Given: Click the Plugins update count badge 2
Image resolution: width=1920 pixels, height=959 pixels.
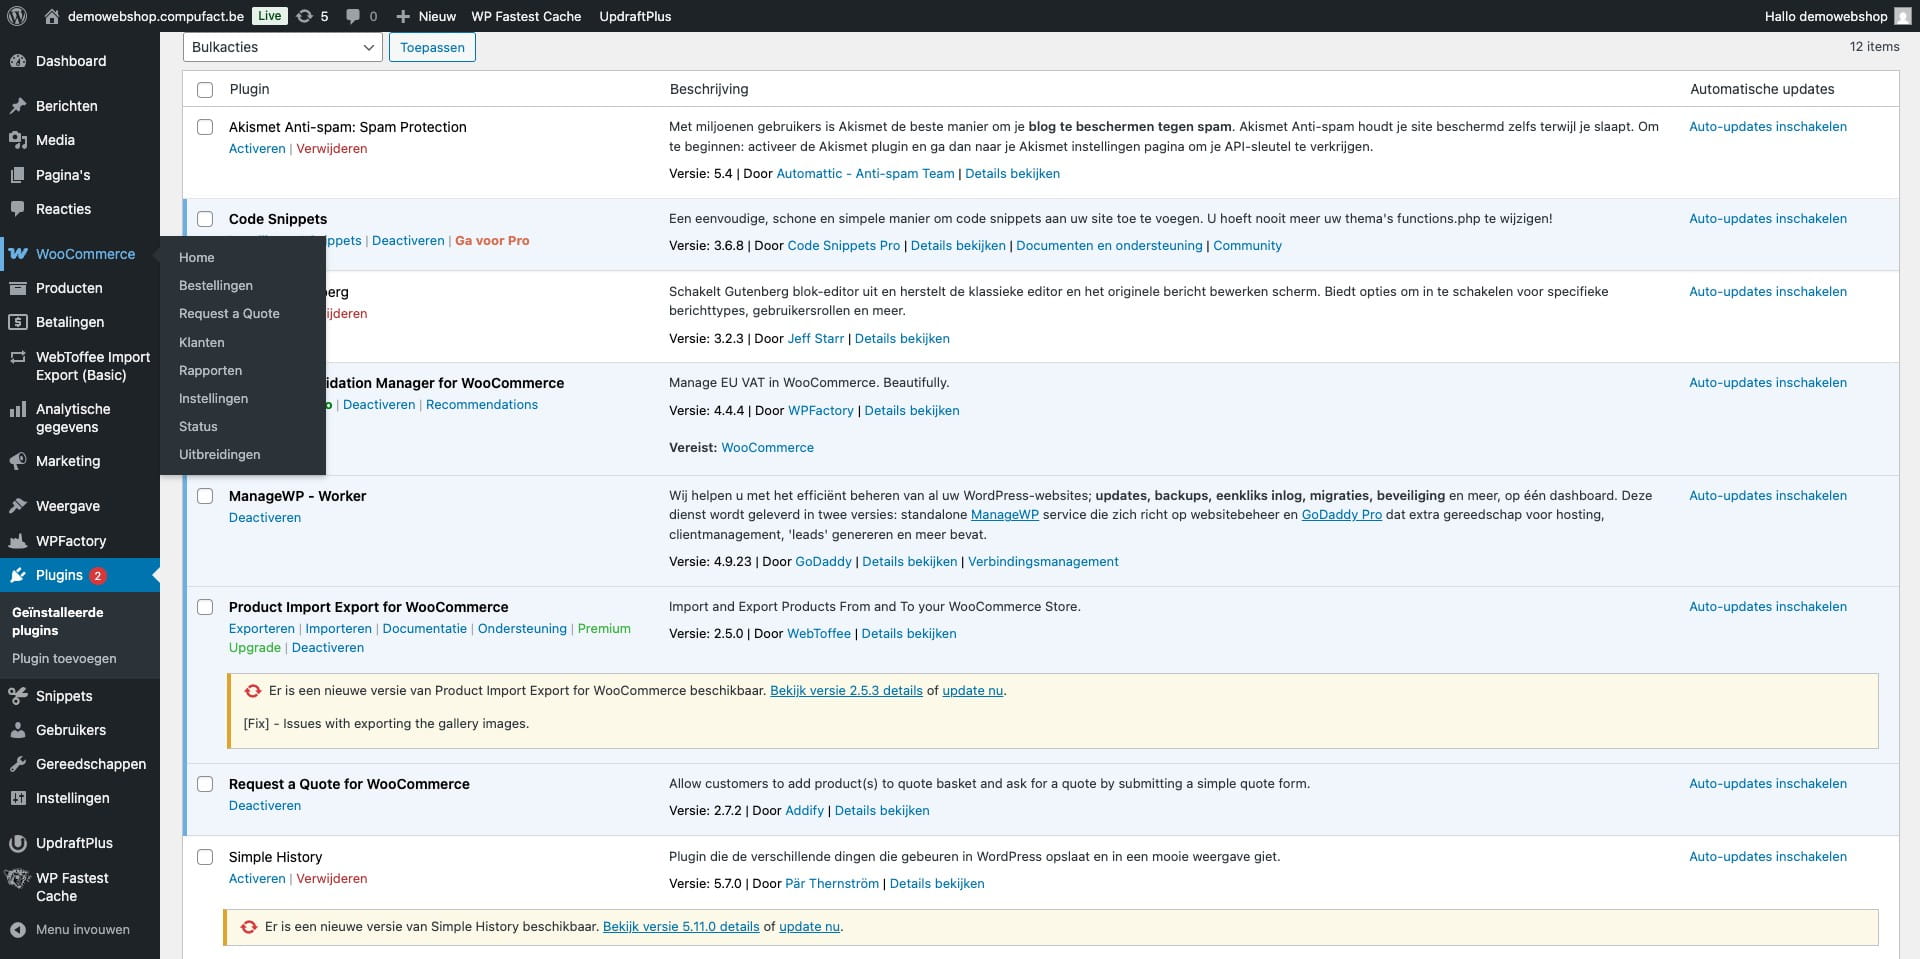Looking at the screenshot, I should pos(97,575).
